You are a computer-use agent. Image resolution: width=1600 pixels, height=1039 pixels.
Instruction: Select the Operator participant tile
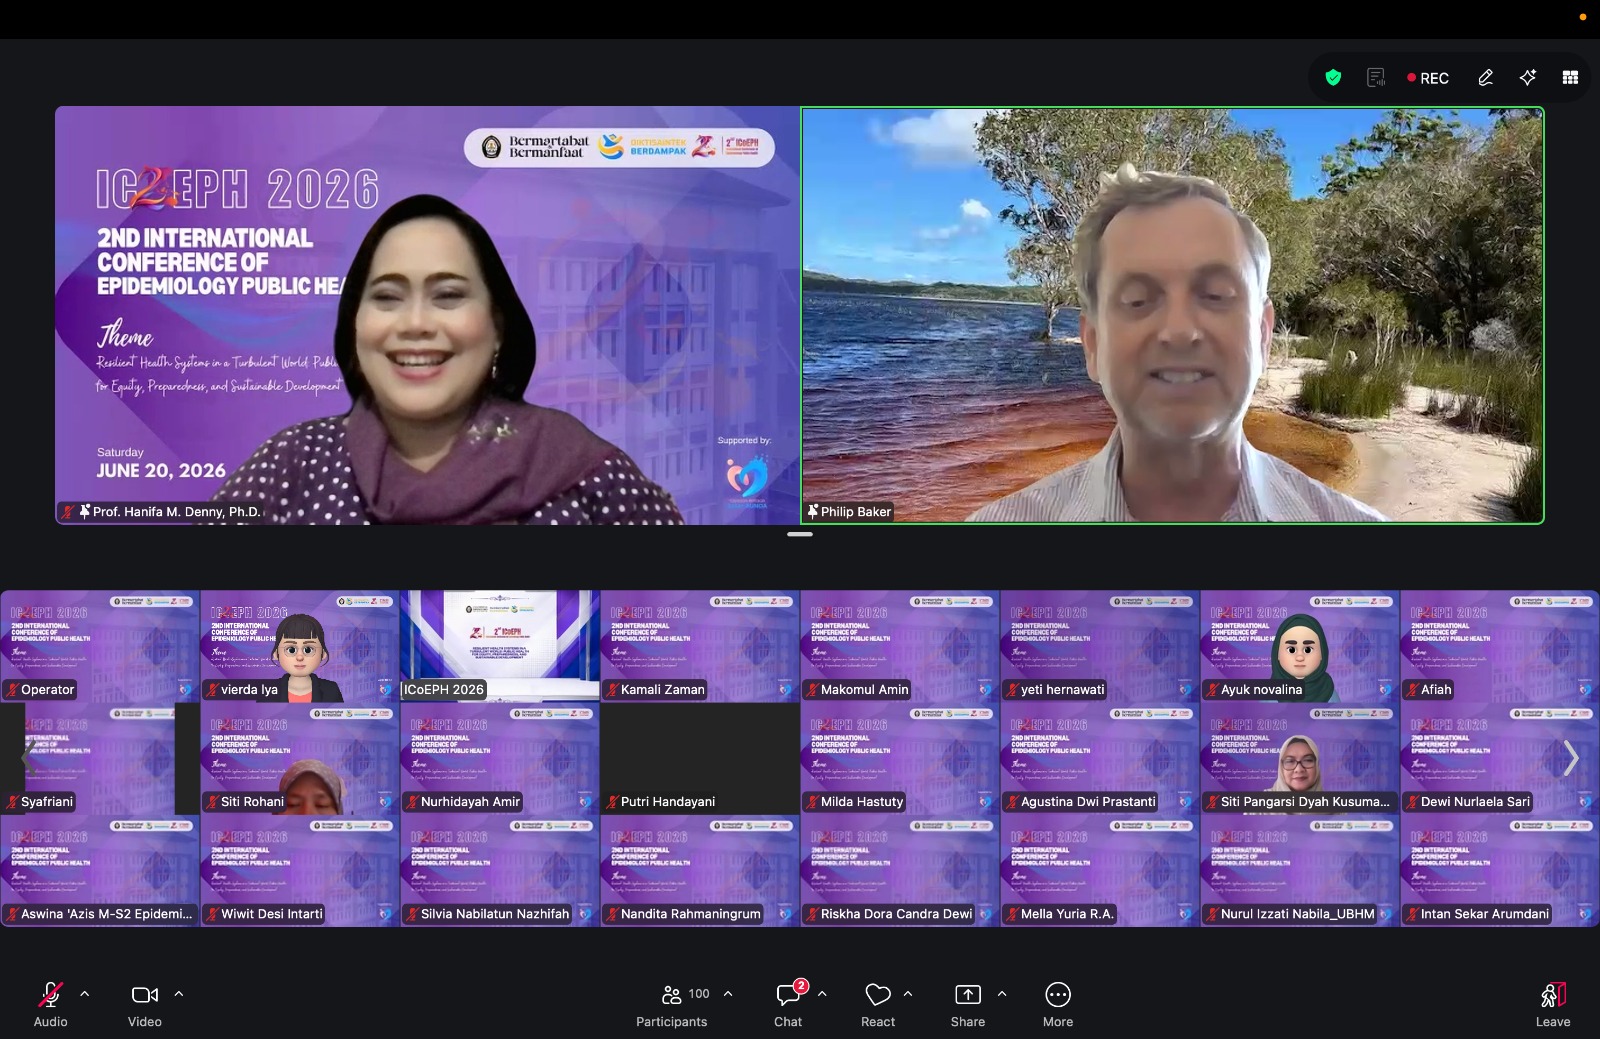click(100, 646)
